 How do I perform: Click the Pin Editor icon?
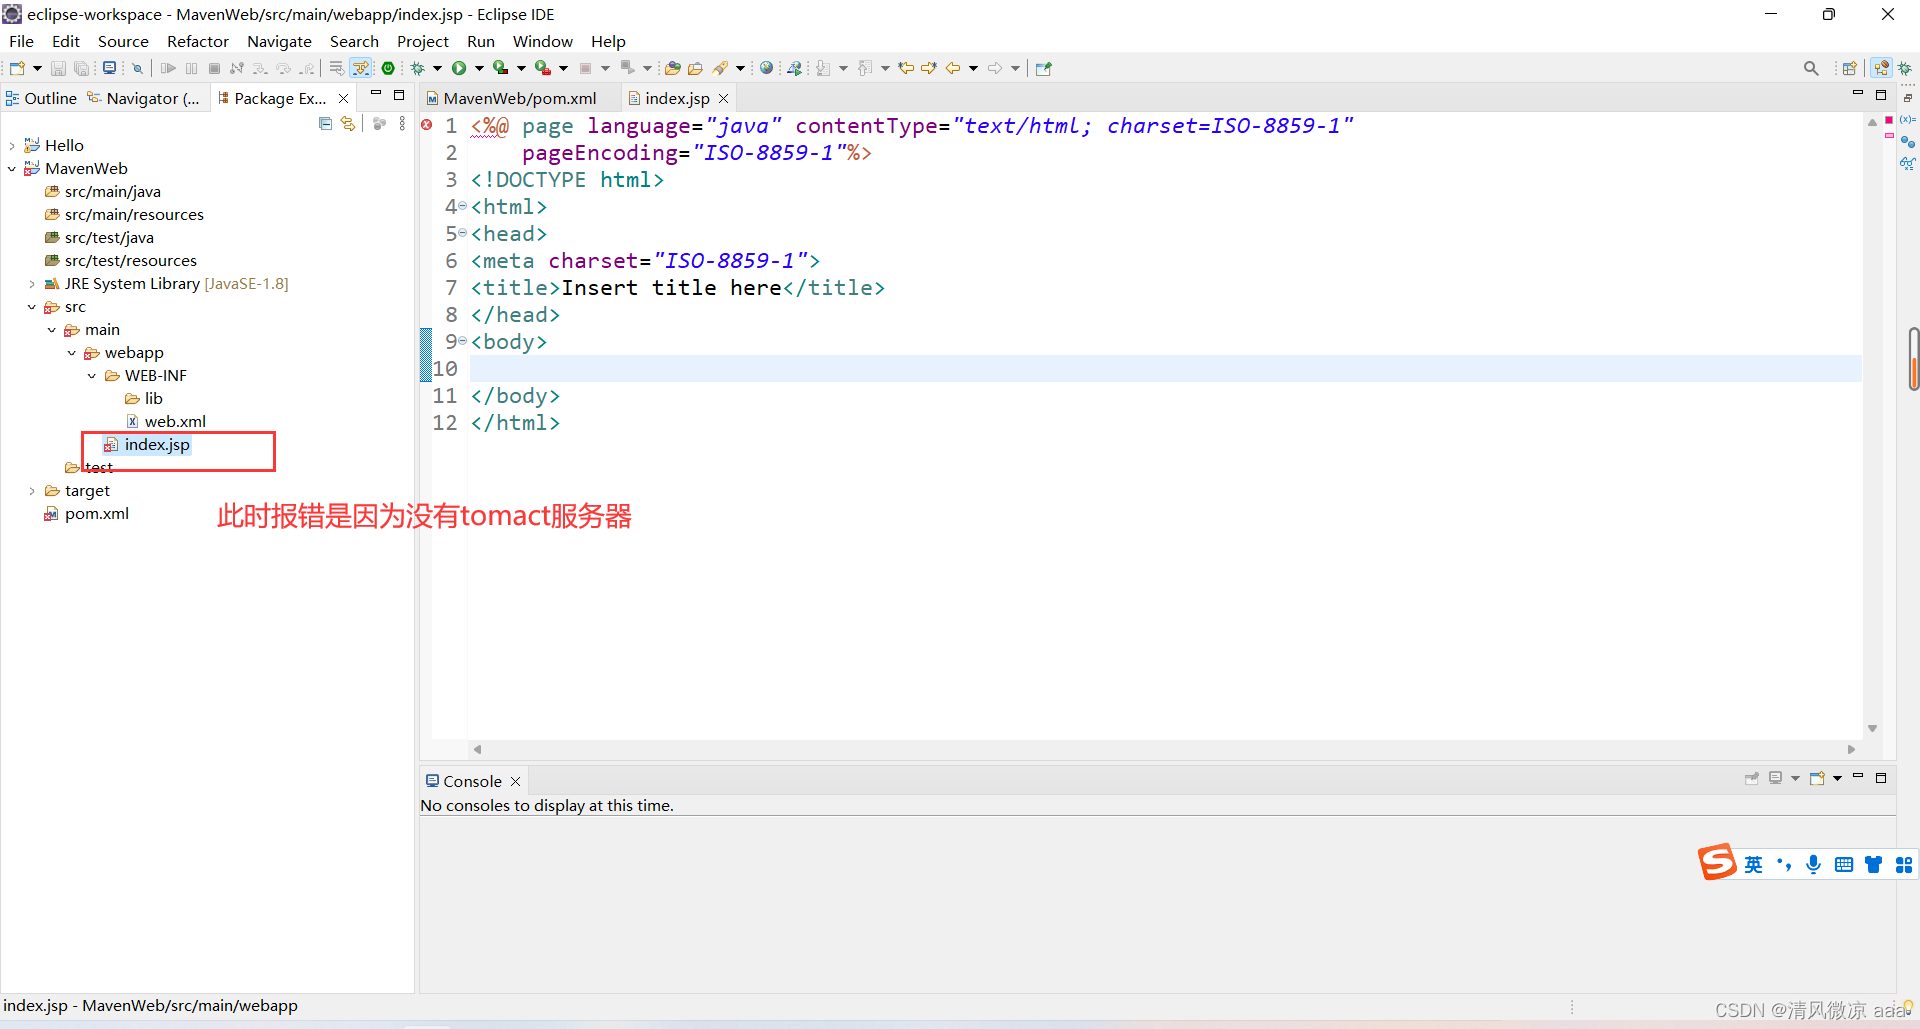coord(1044,68)
